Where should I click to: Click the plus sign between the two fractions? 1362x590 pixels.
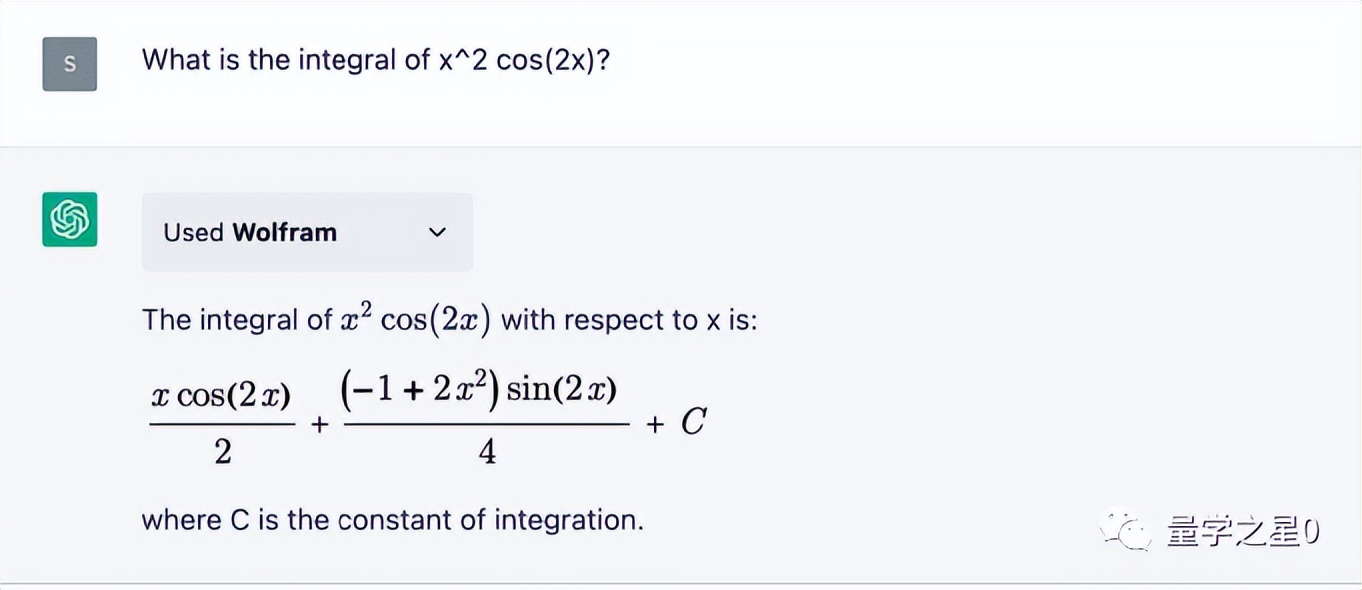pos(319,425)
